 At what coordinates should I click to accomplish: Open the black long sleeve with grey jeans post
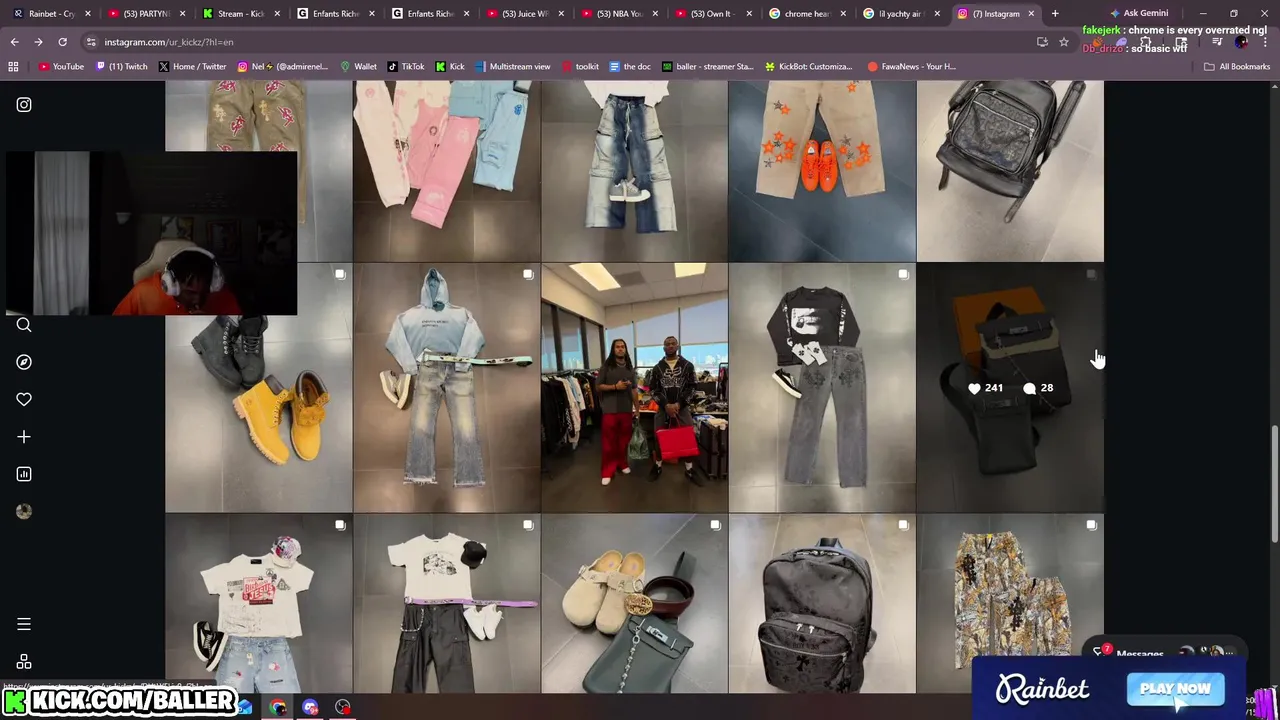822,388
